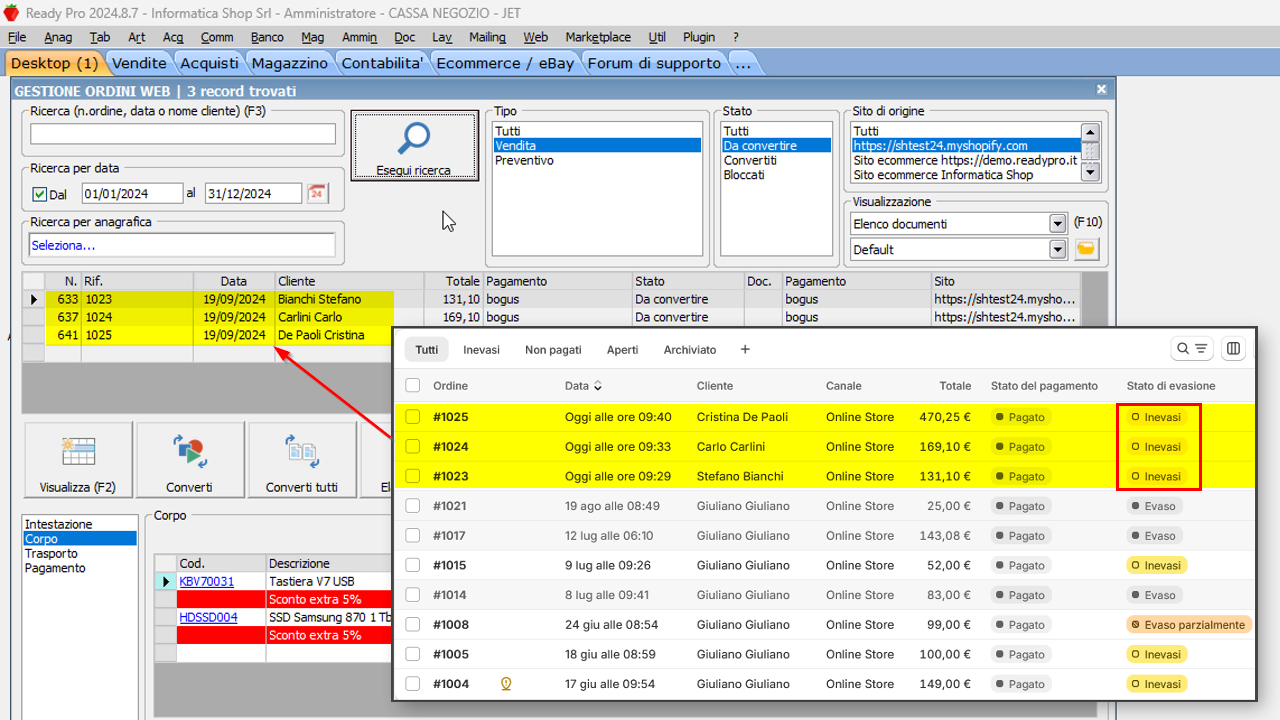Open product link KBV70031
The image size is (1280, 720).
tap(207, 581)
